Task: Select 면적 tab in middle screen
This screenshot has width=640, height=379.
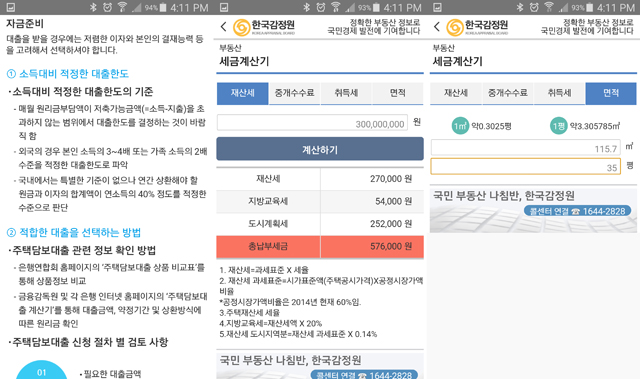Action: tap(398, 93)
